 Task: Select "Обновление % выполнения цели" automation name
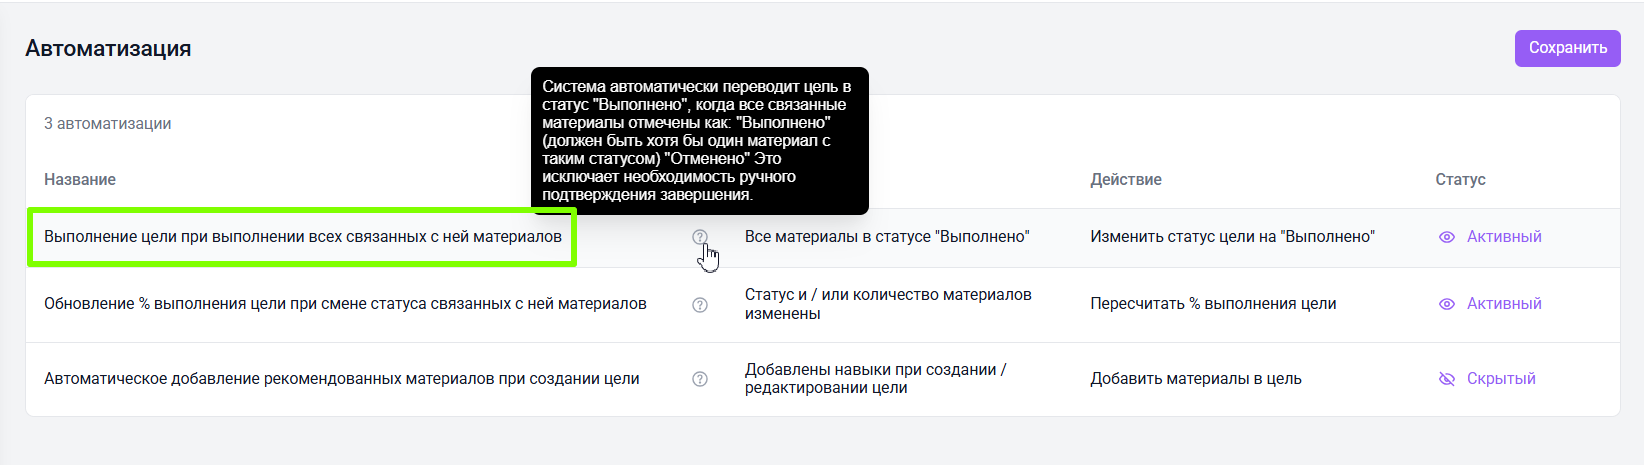345,304
